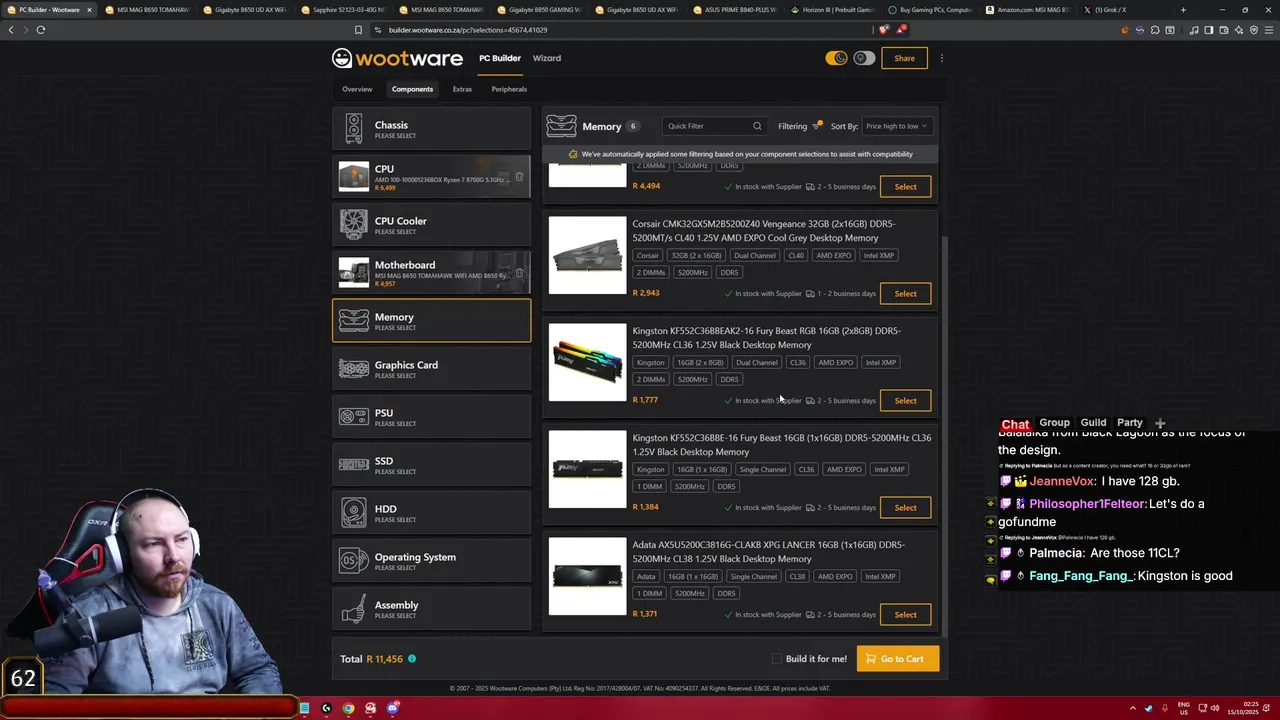Select the Adata XPG Lancer 16GB memory

[x=905, y=615]
